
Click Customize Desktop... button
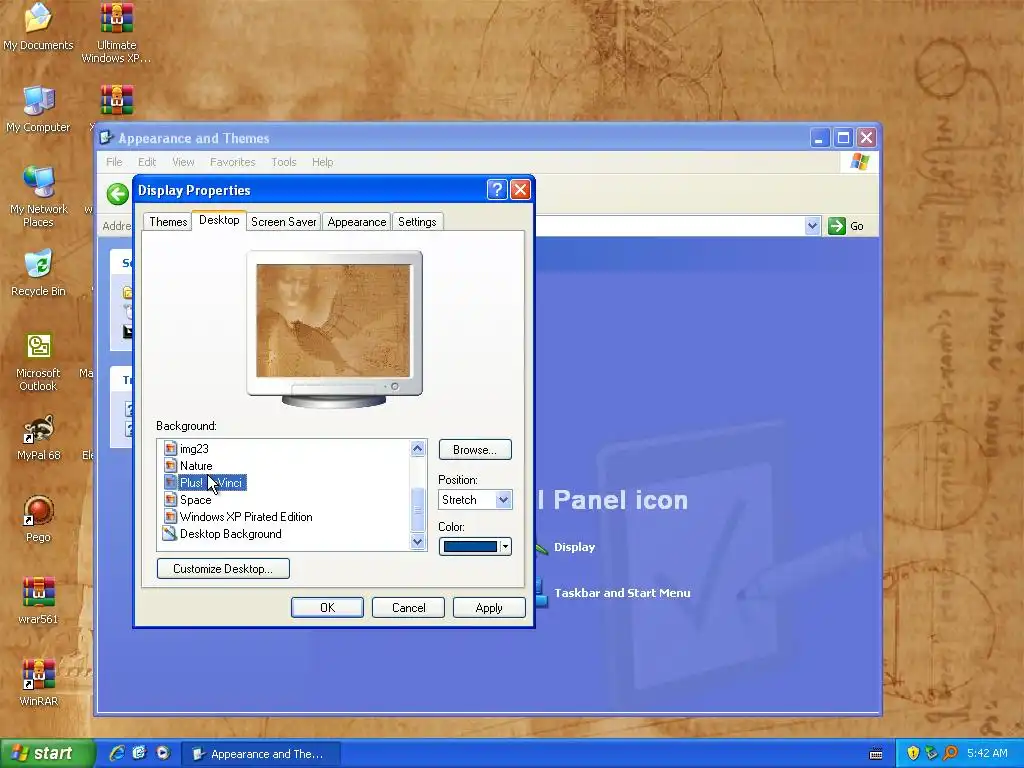(223, 569)
